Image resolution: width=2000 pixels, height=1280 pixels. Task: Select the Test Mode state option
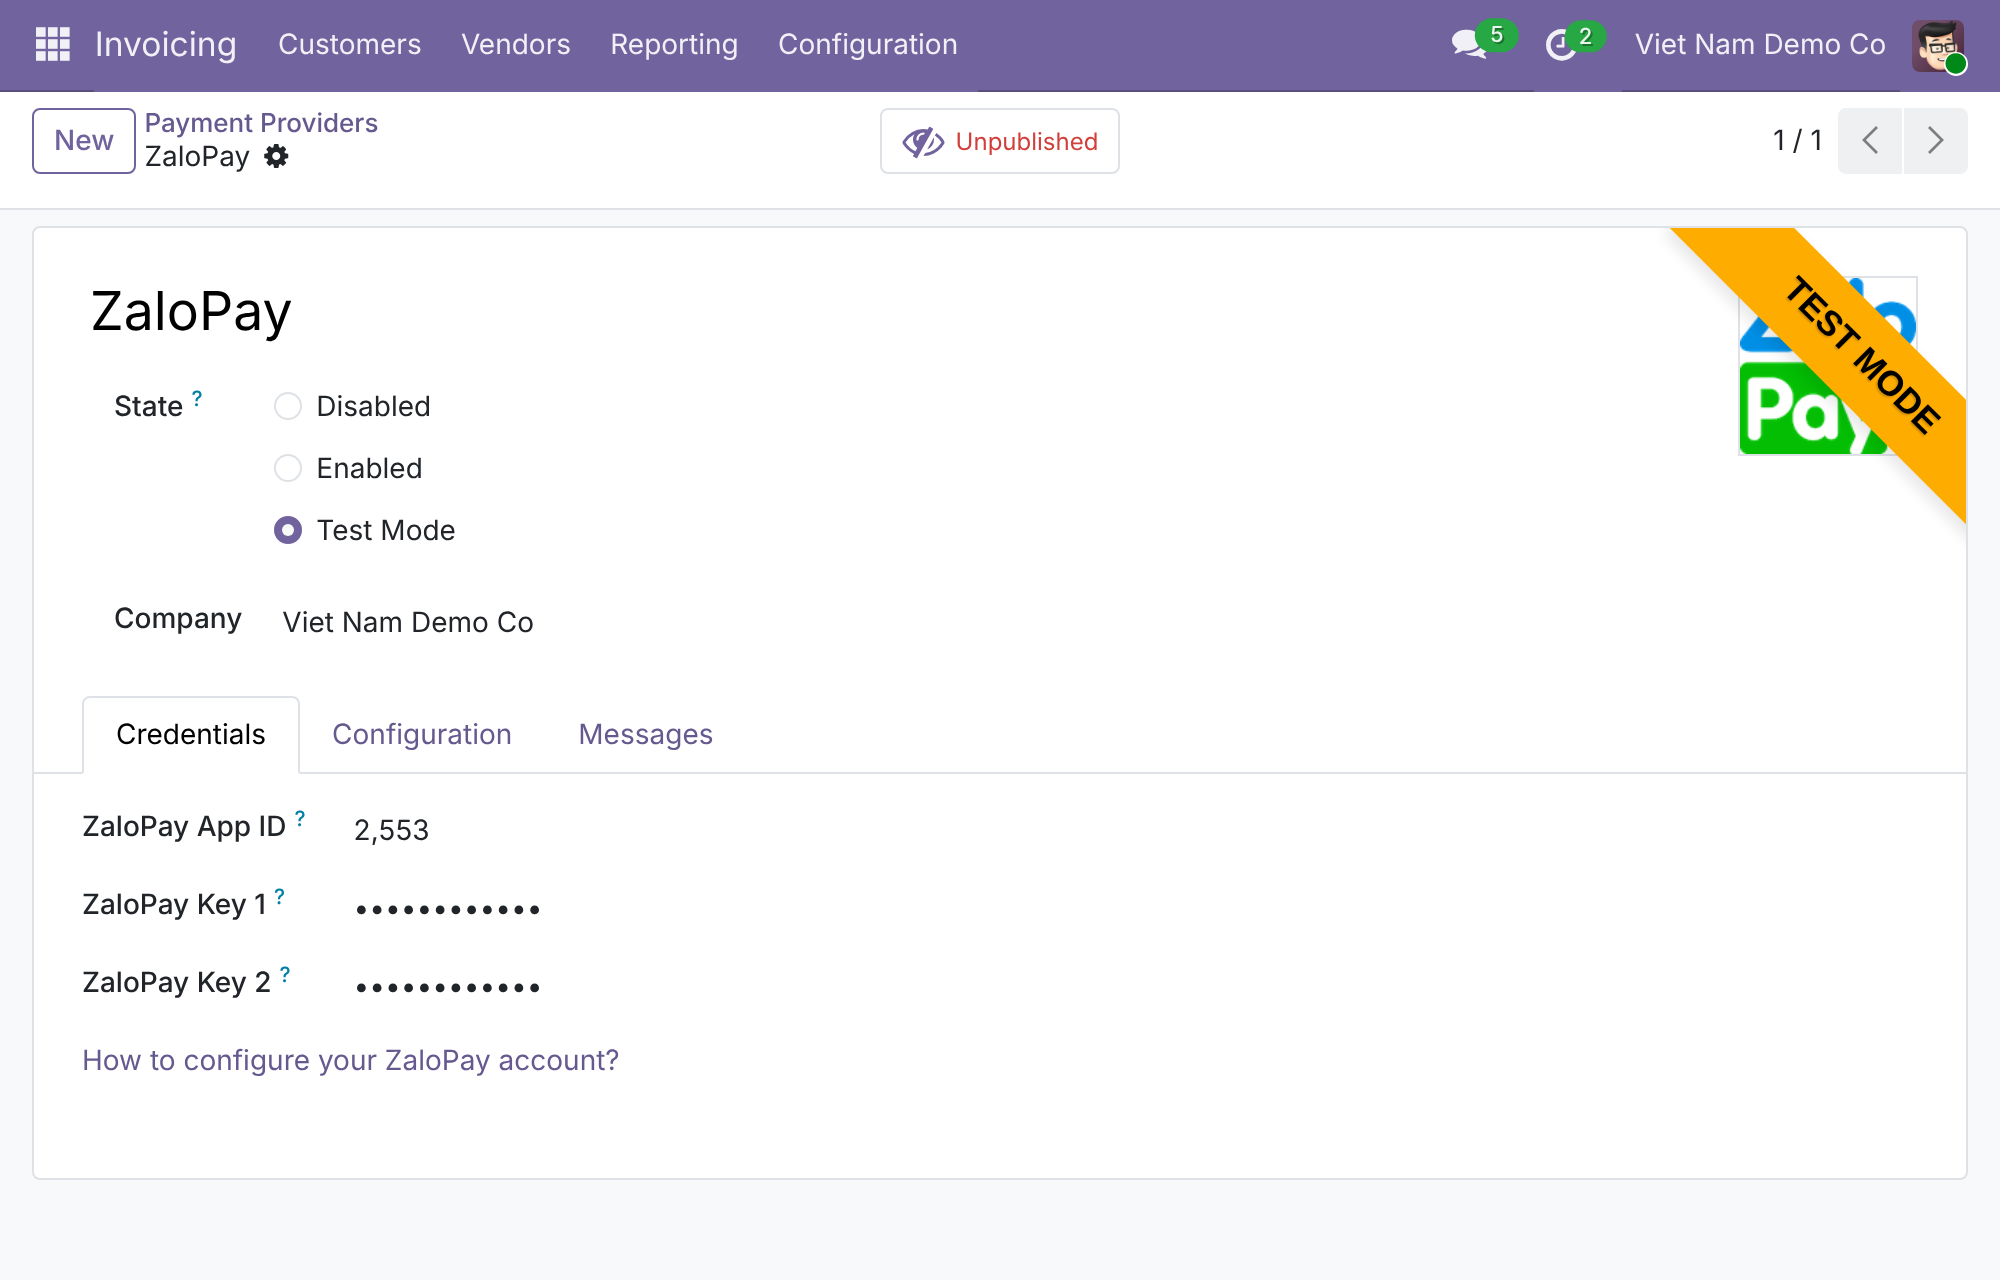pos(288,530)
